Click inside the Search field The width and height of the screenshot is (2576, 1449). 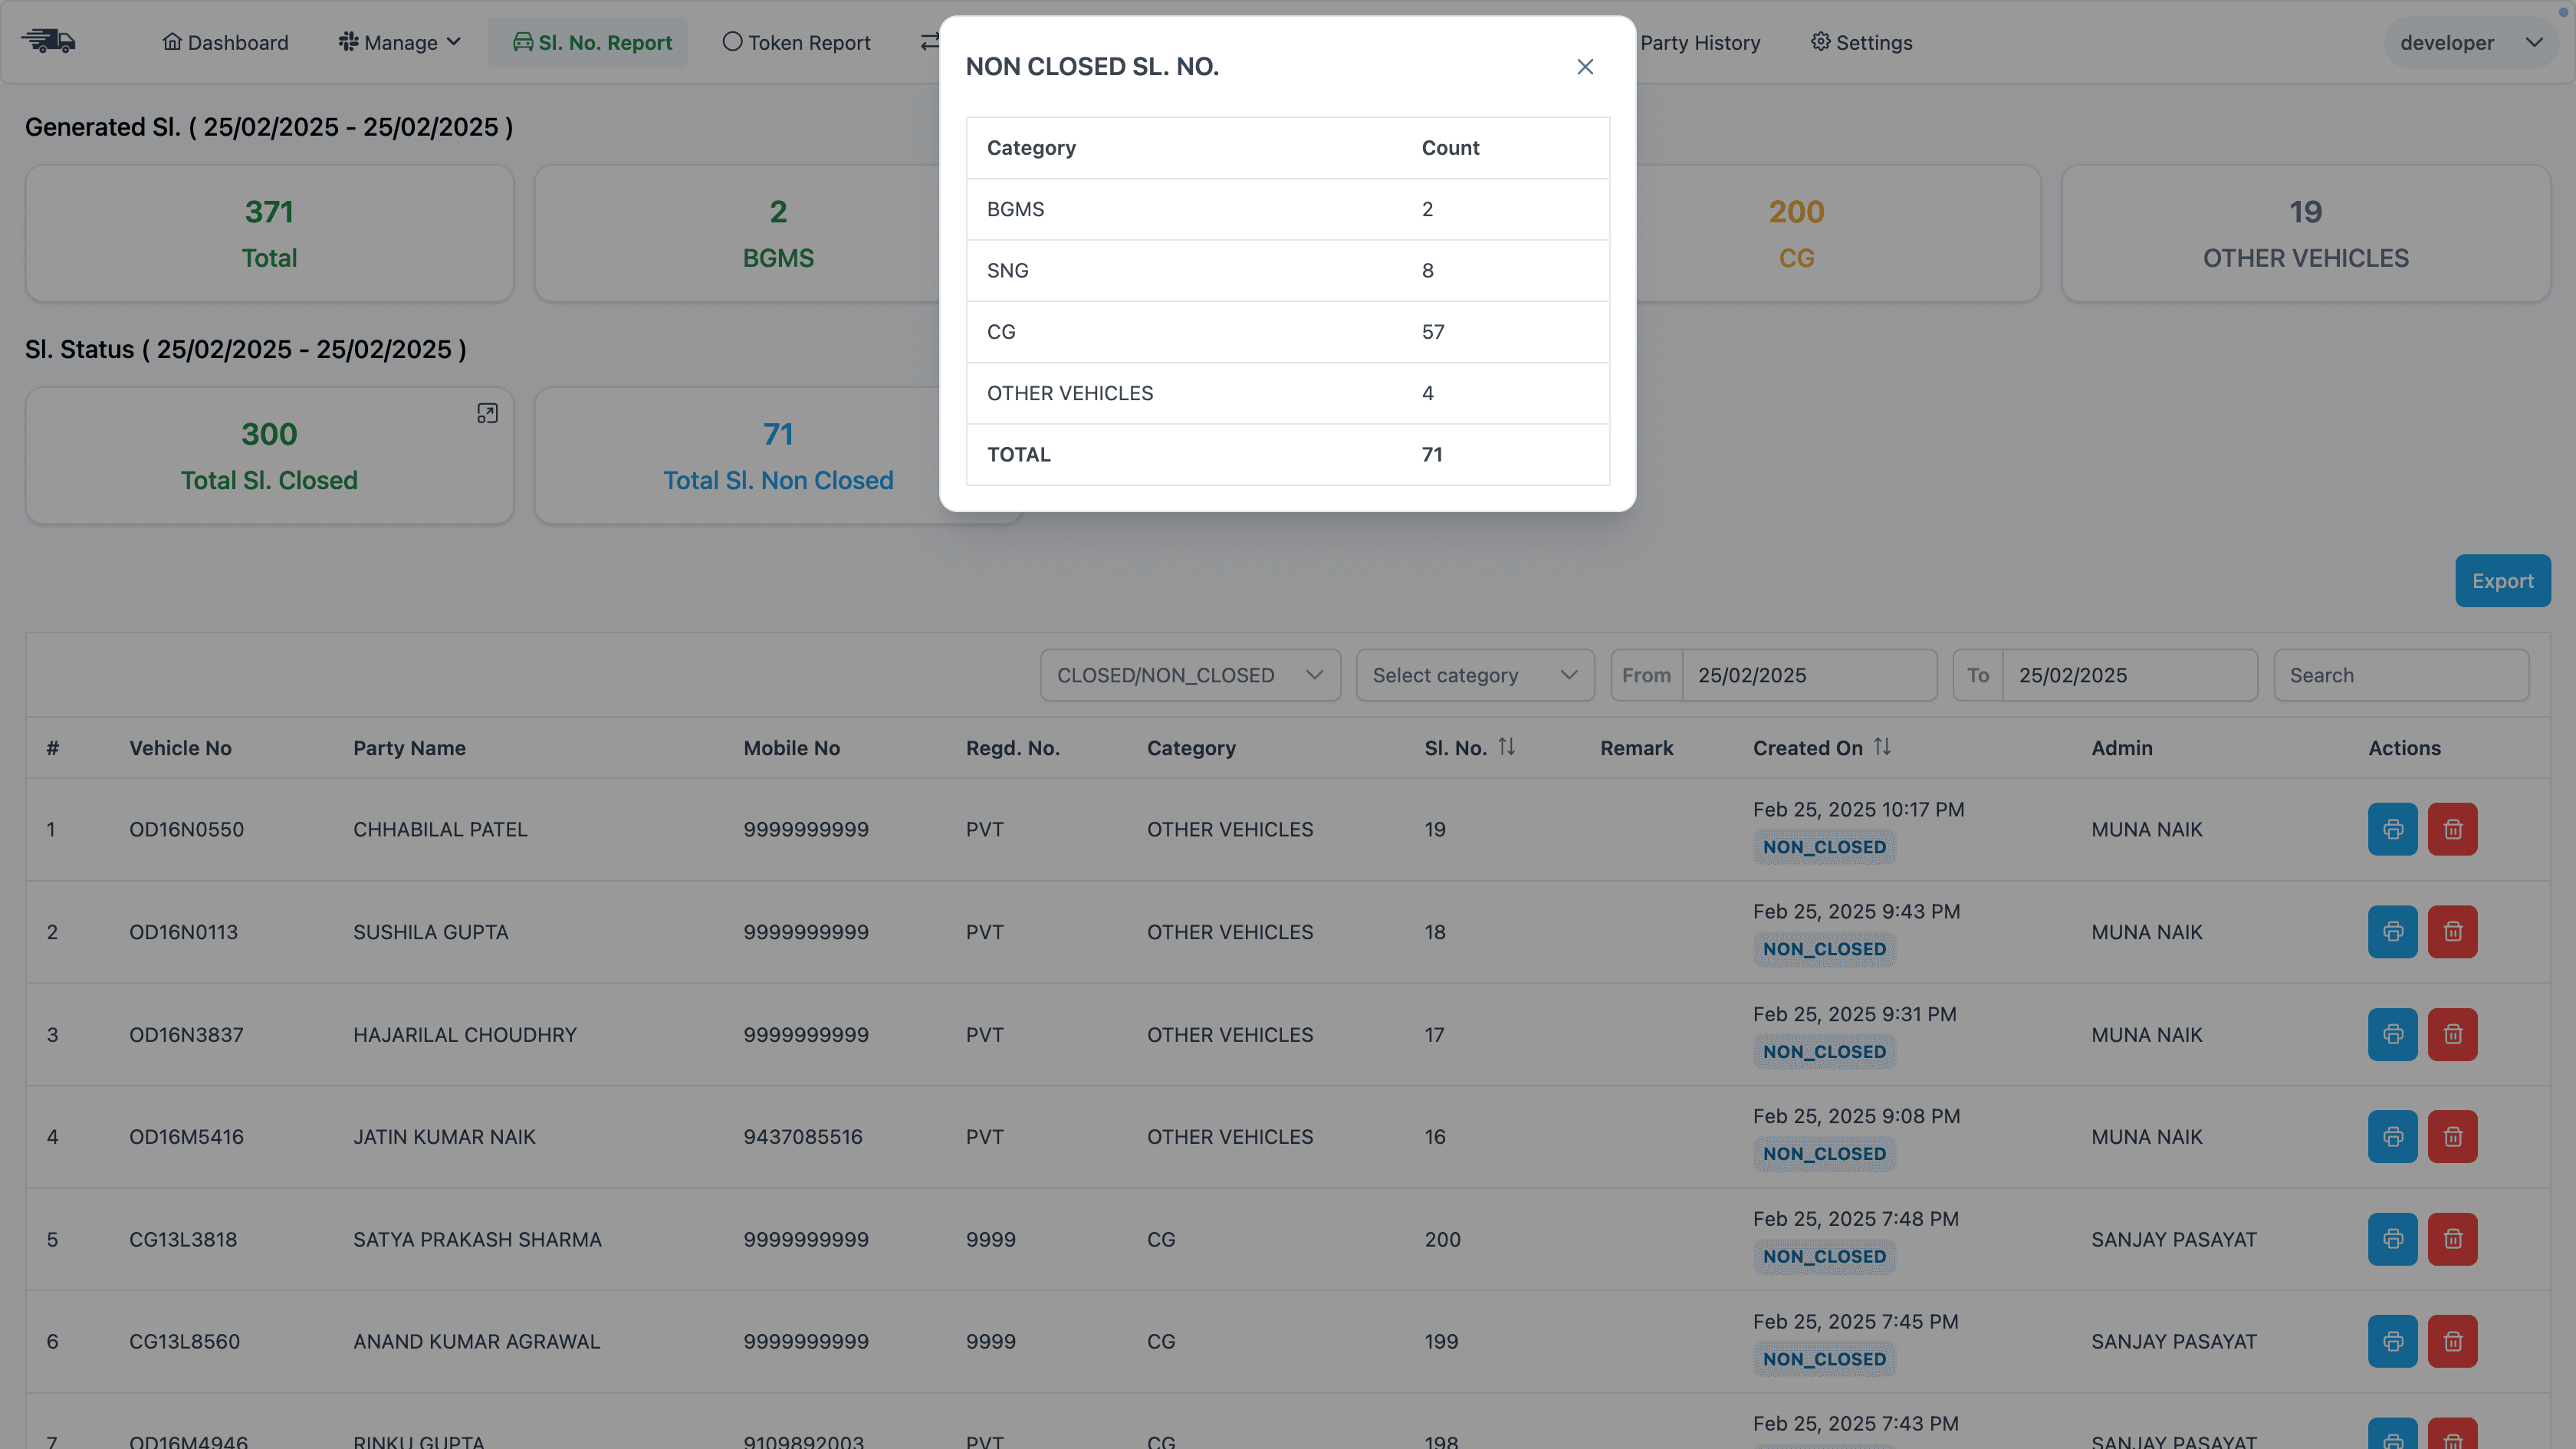[2402, 675]
